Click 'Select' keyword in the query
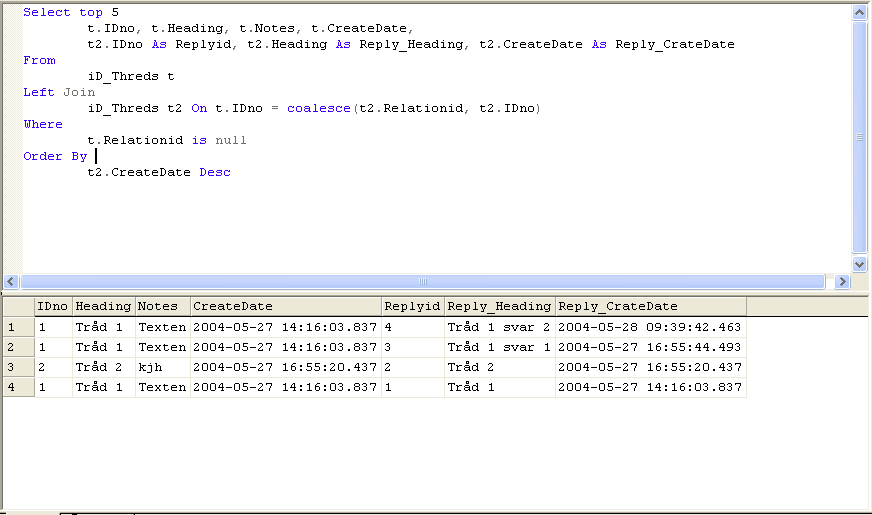Viewport: 872px width, 515px height. [47, 12]
